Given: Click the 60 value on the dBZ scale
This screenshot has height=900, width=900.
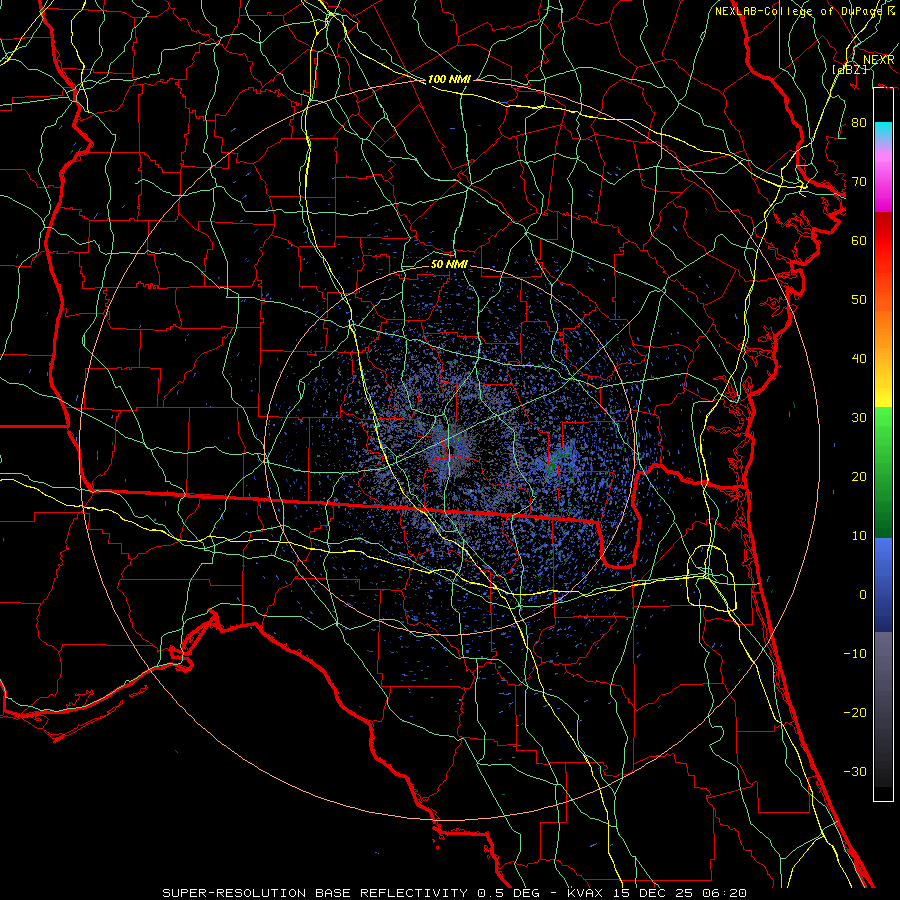Looking at the screenshot, I should tap(859, 240).
